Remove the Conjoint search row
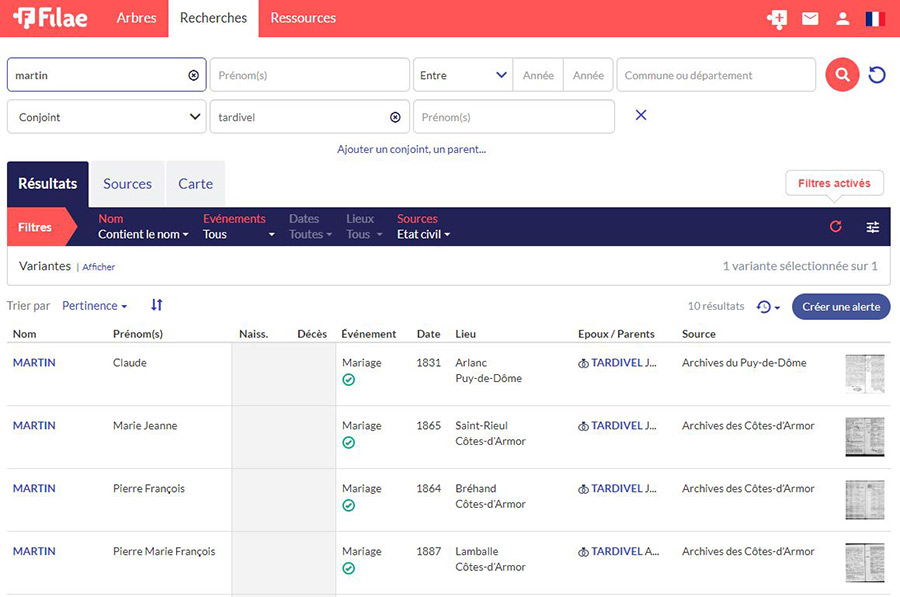 [641, 116]
